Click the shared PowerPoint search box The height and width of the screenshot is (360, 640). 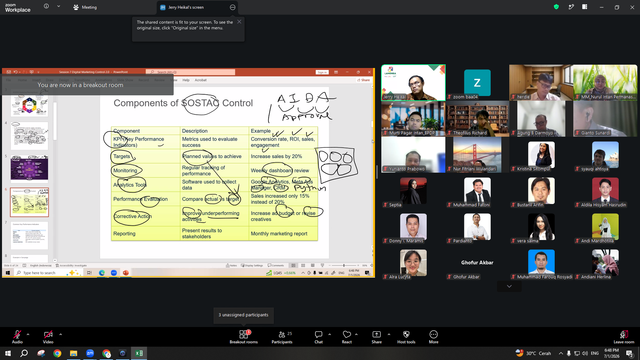pos(191,72)
